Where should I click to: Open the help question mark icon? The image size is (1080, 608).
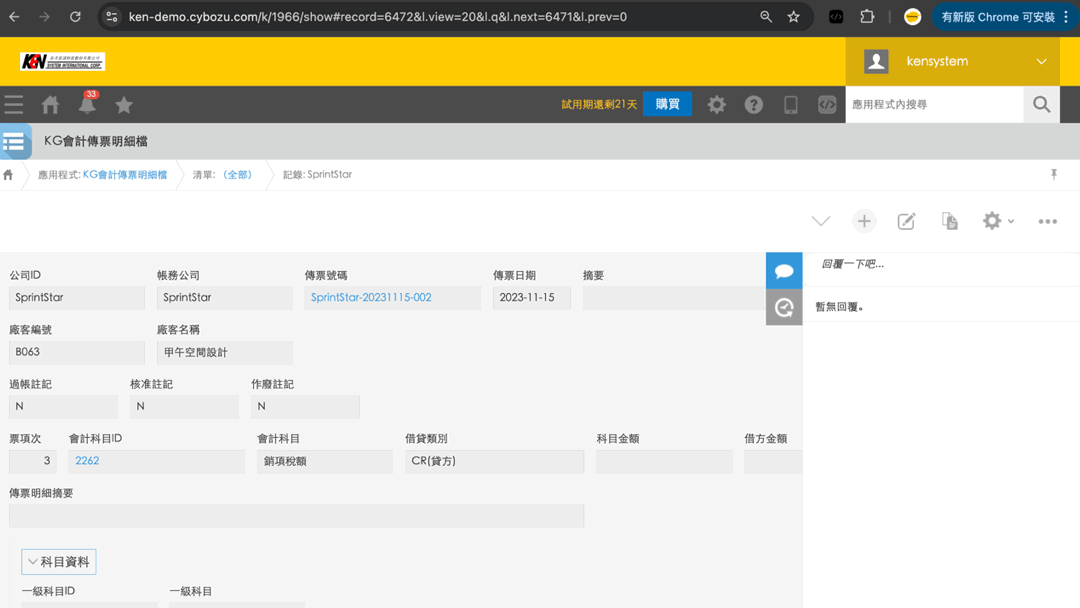coord(754,105)
